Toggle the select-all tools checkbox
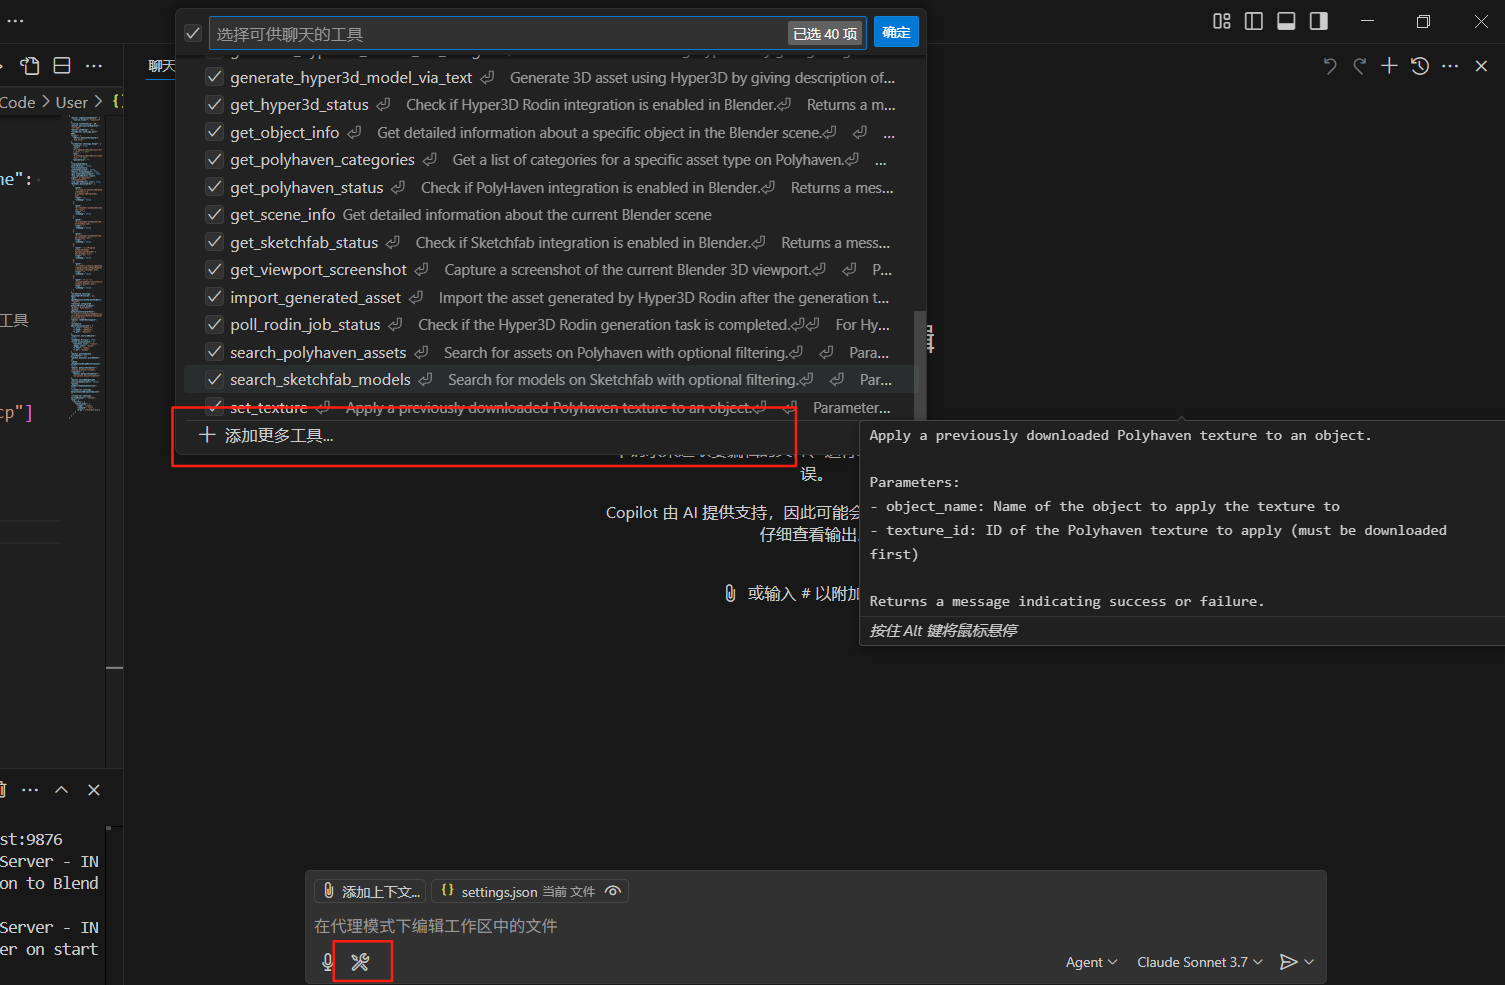1505x985 pixels. (193, 33)
